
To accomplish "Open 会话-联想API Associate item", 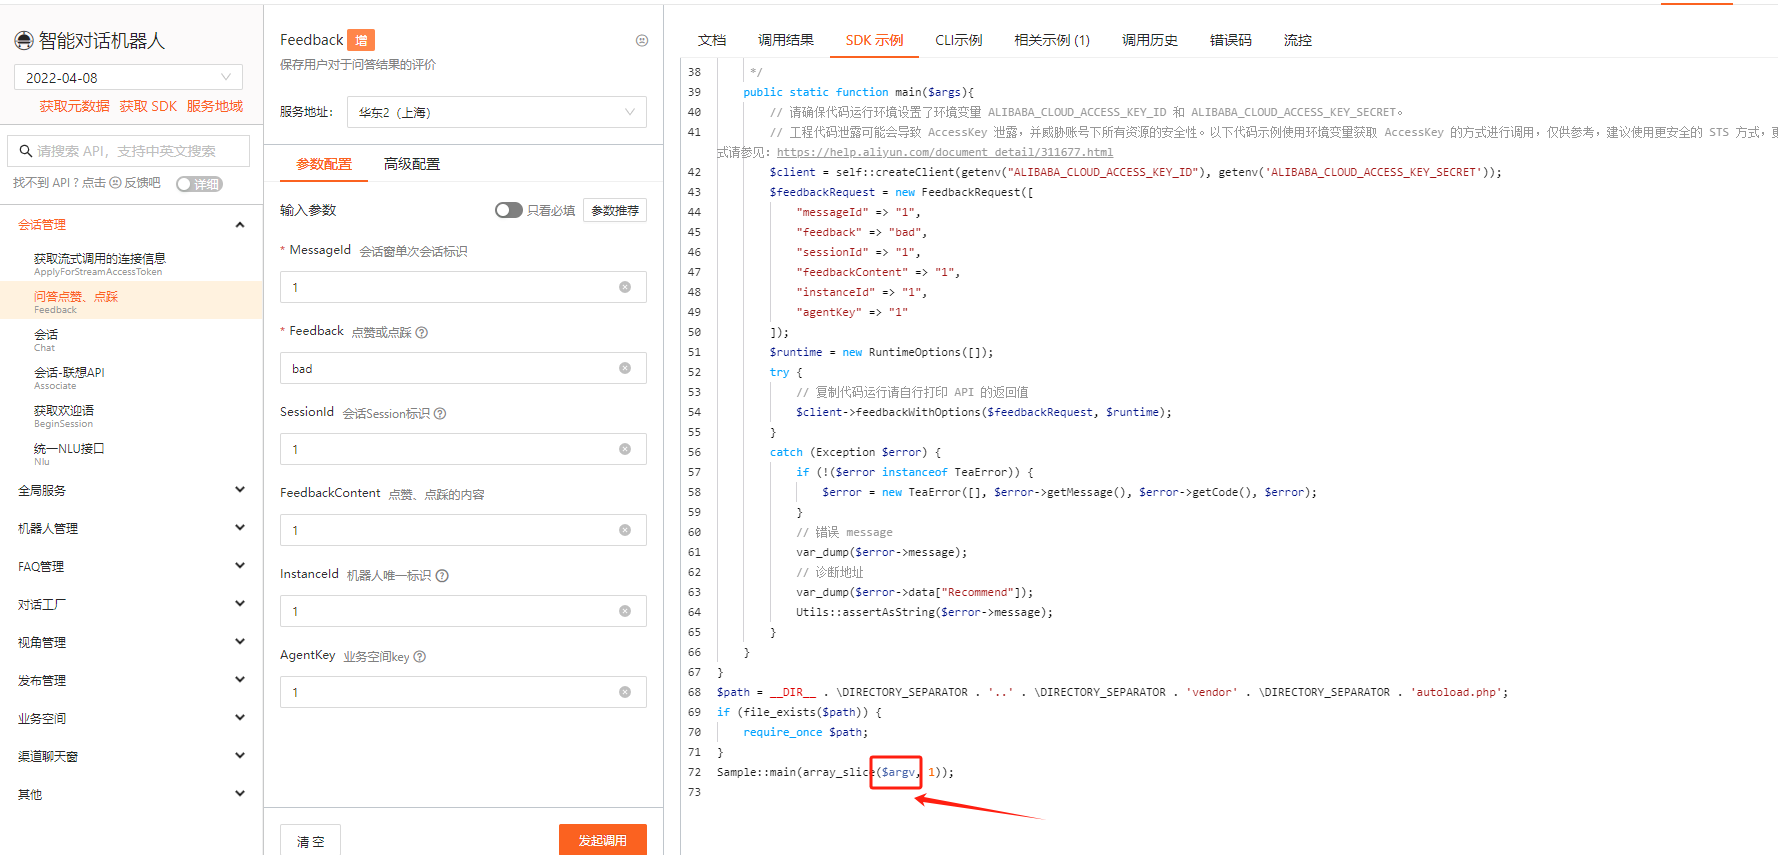I will point(131,378).
